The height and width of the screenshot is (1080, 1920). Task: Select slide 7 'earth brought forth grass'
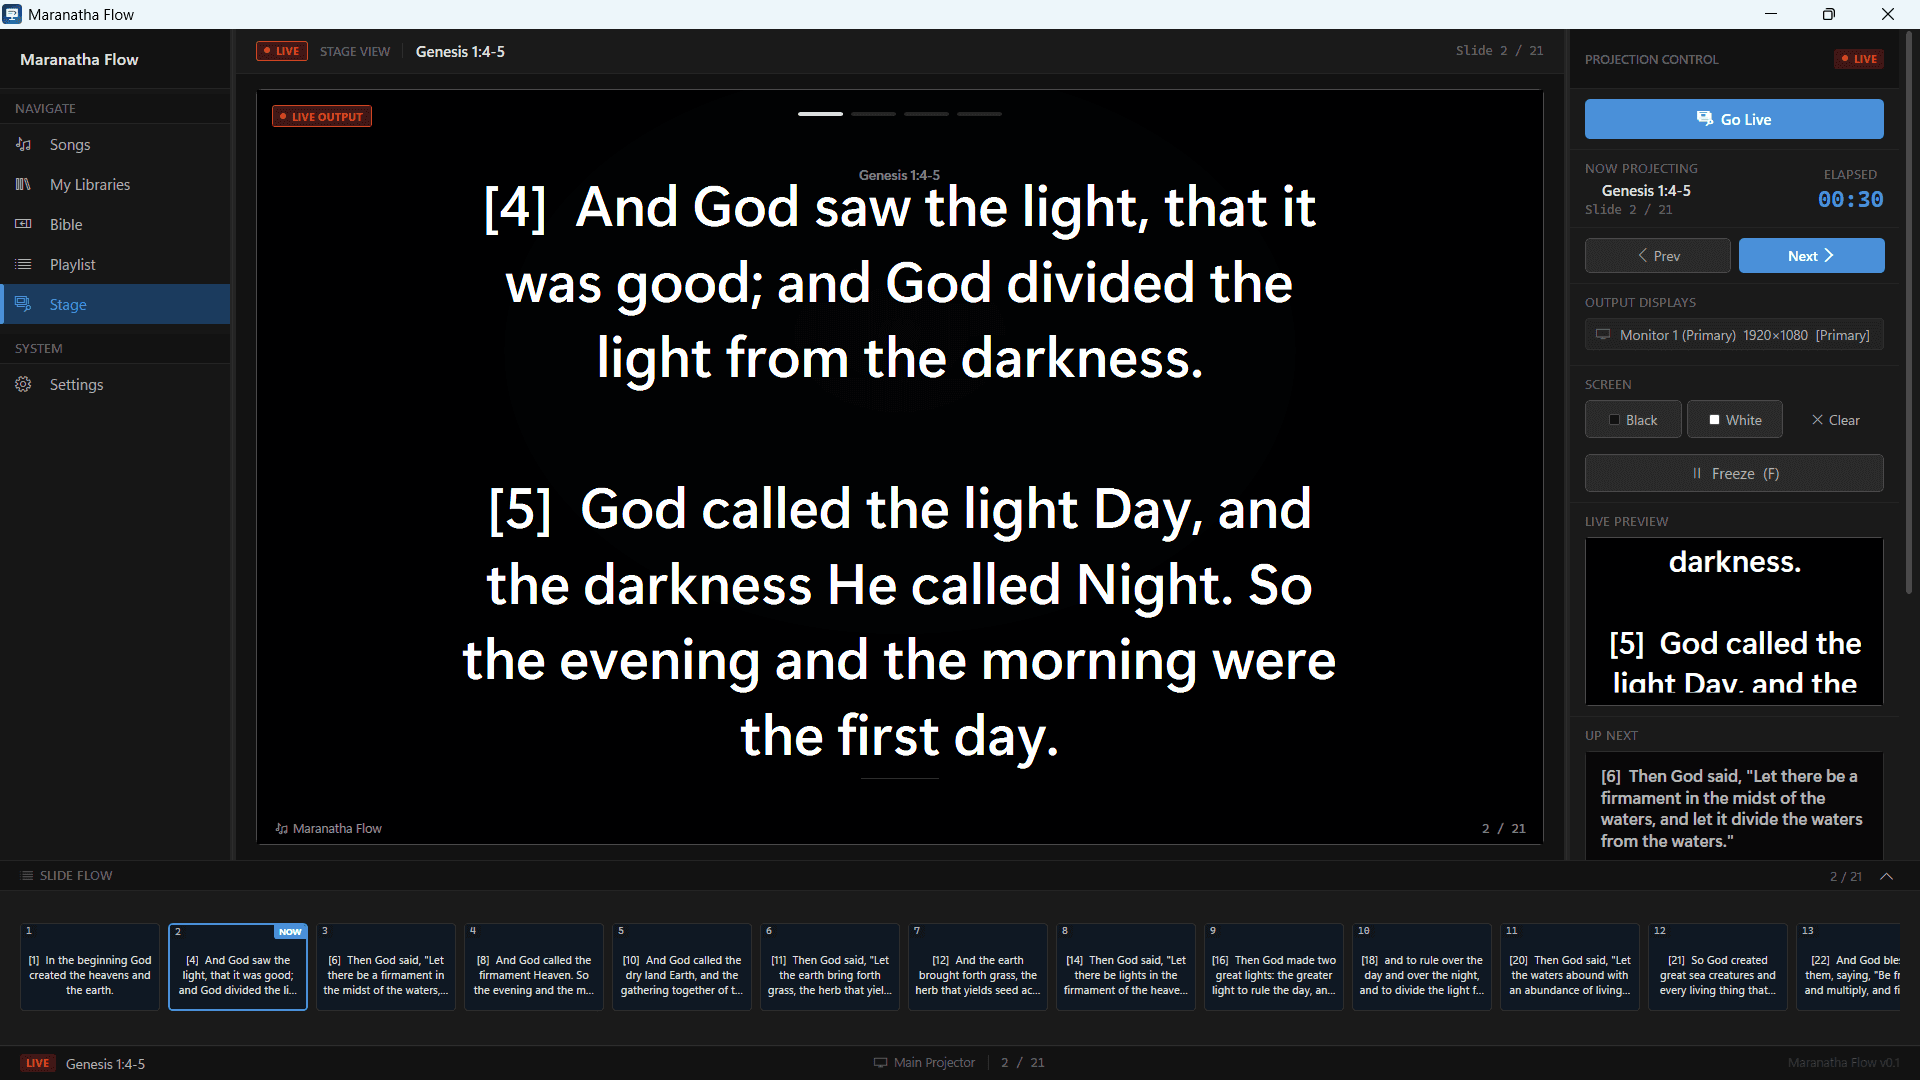(x=978, y=966)
